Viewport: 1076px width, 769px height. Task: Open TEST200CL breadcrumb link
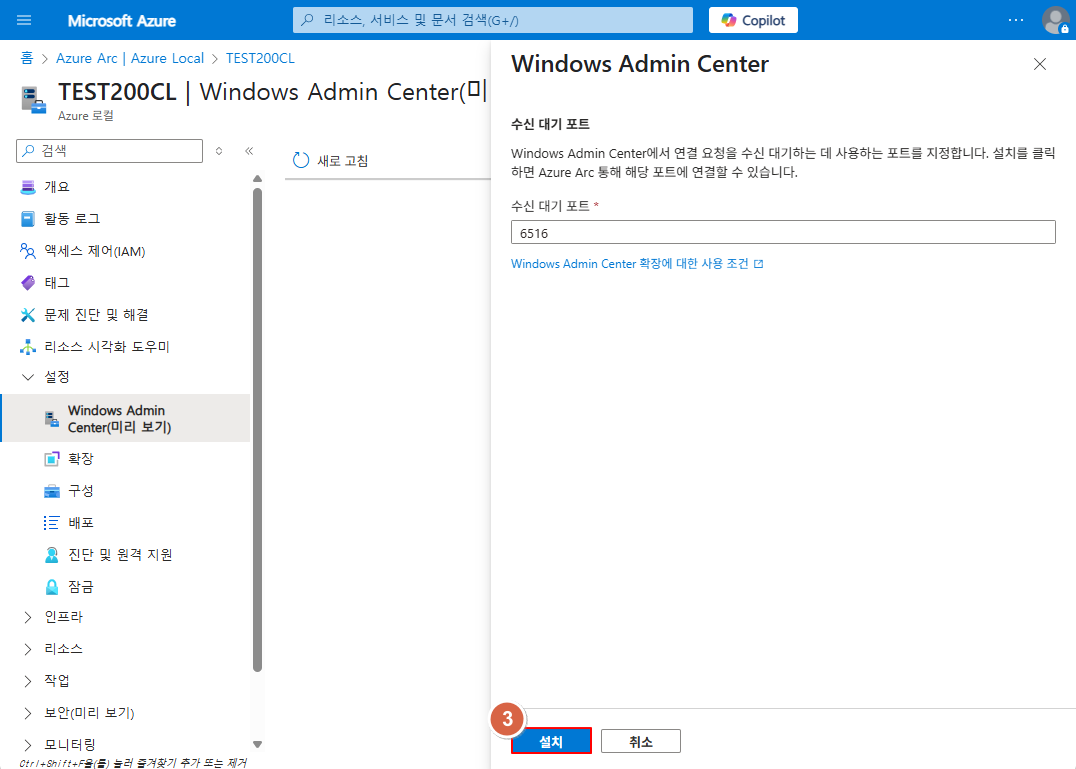point(260,58)
